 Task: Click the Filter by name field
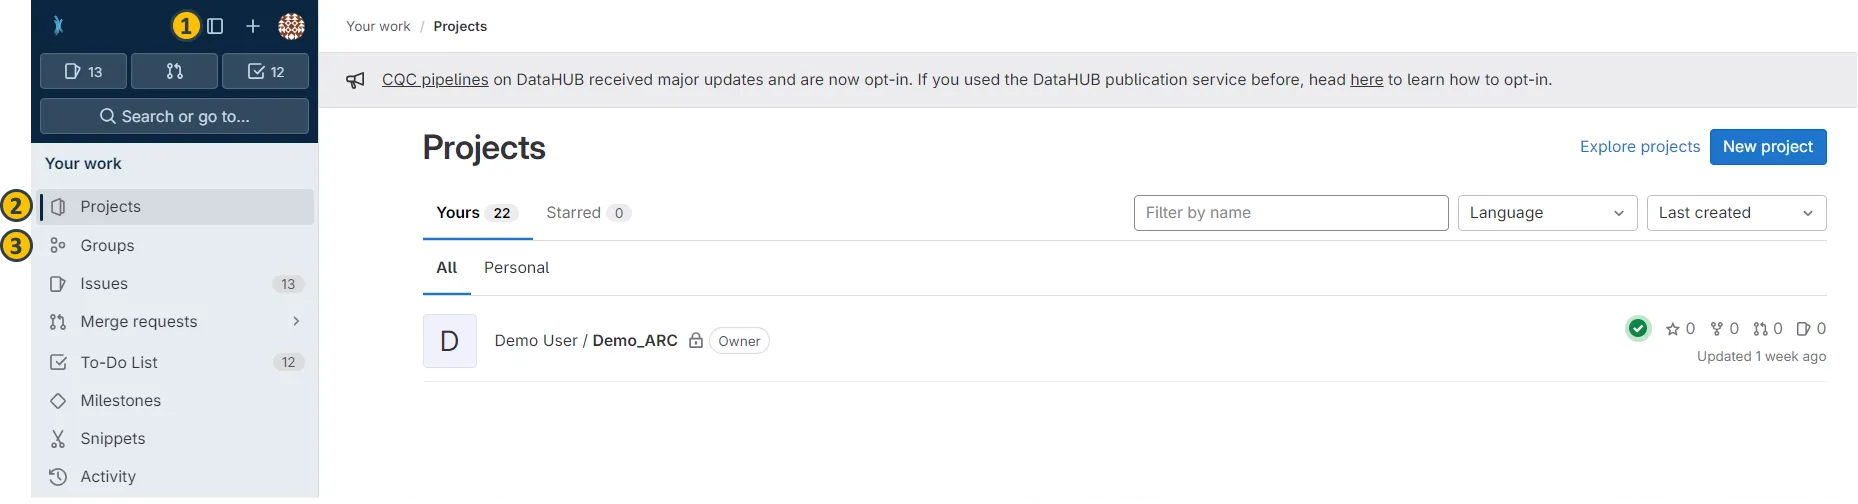(1290, 213)
